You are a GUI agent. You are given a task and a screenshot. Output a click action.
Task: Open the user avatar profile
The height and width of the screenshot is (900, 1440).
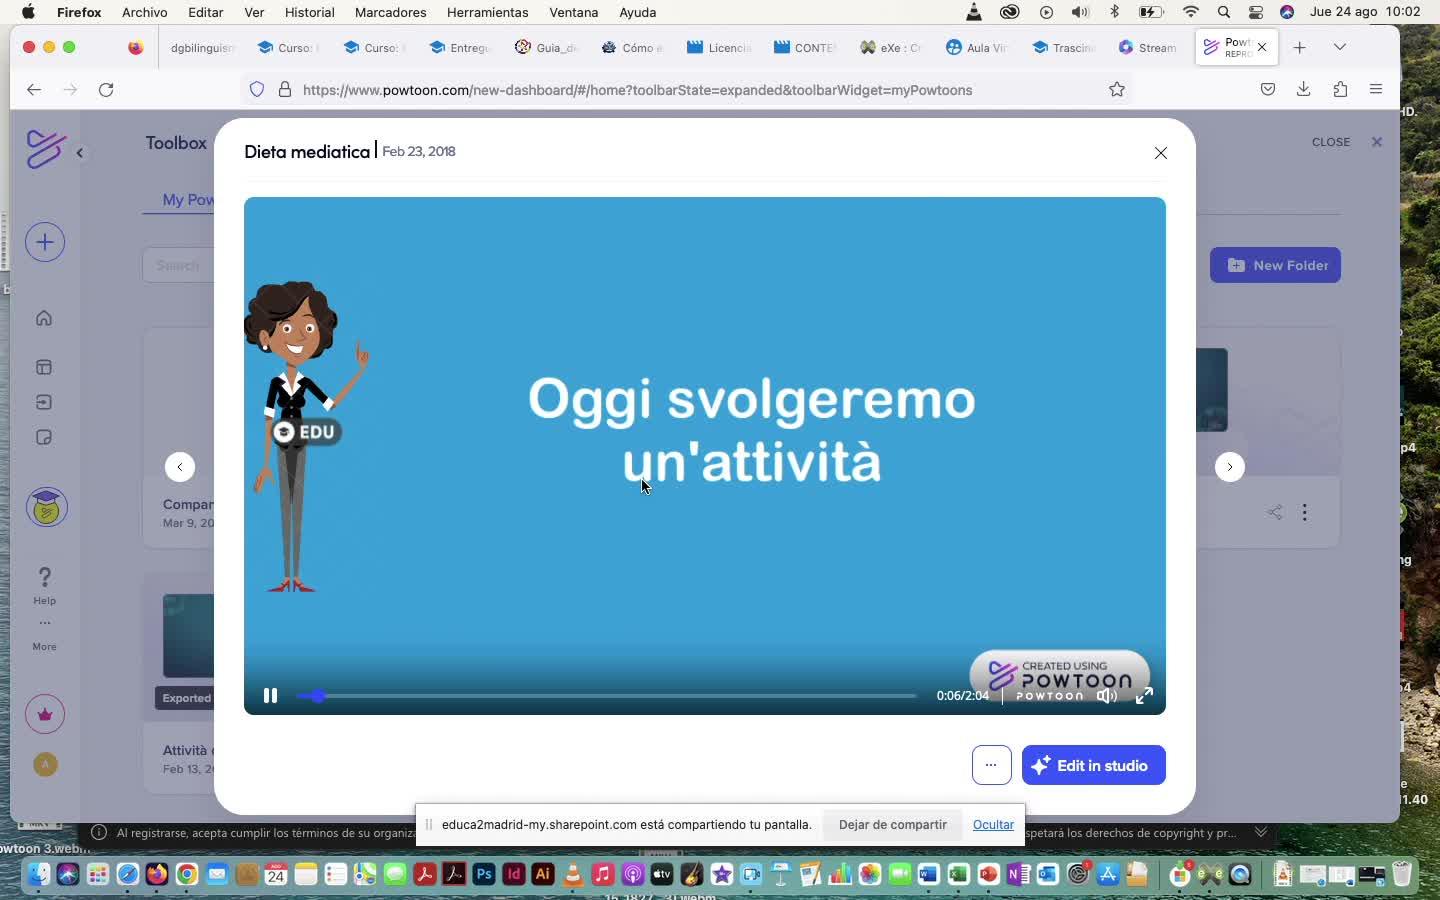45,765
